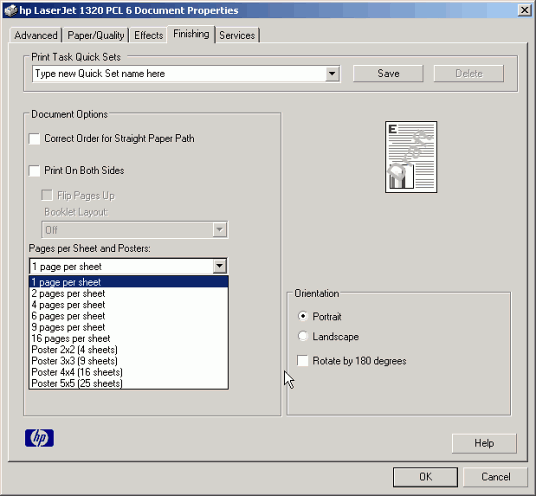The height and width of the screenshot is (496, 536).
Task: Check Rotate by 180 degrees
Action: click(303, 361)
